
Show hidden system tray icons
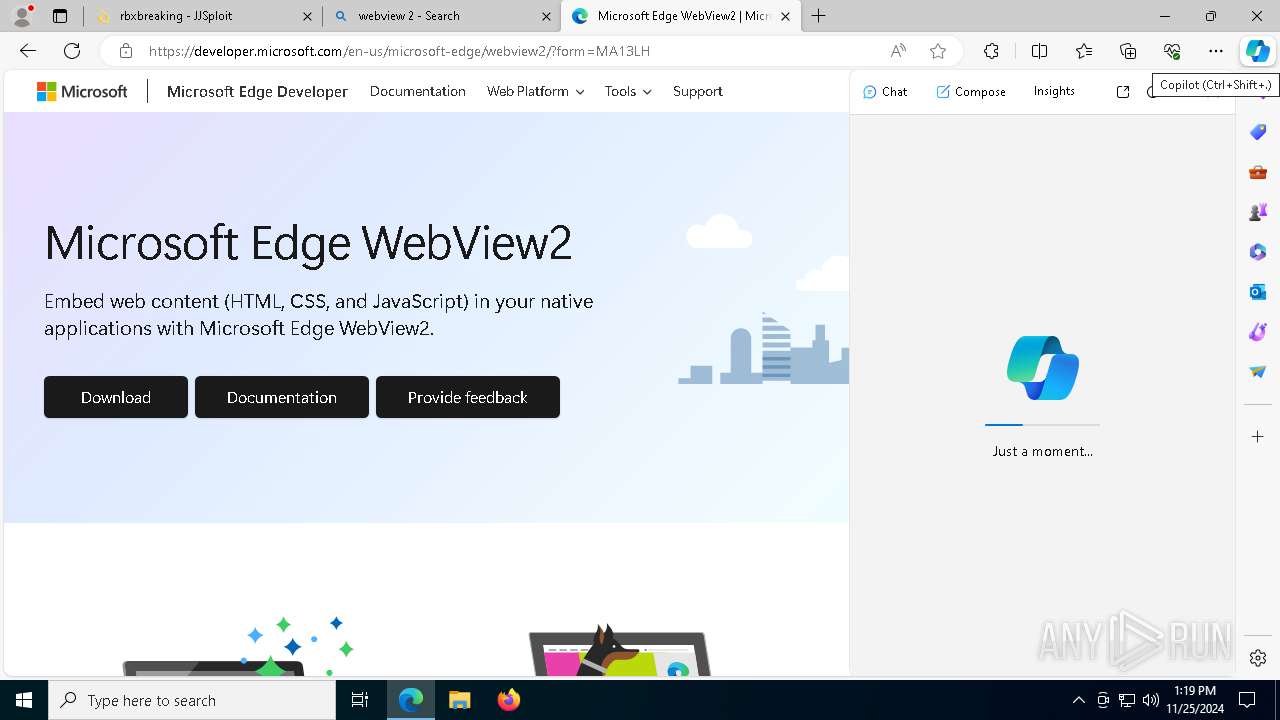coord(1078,700)
